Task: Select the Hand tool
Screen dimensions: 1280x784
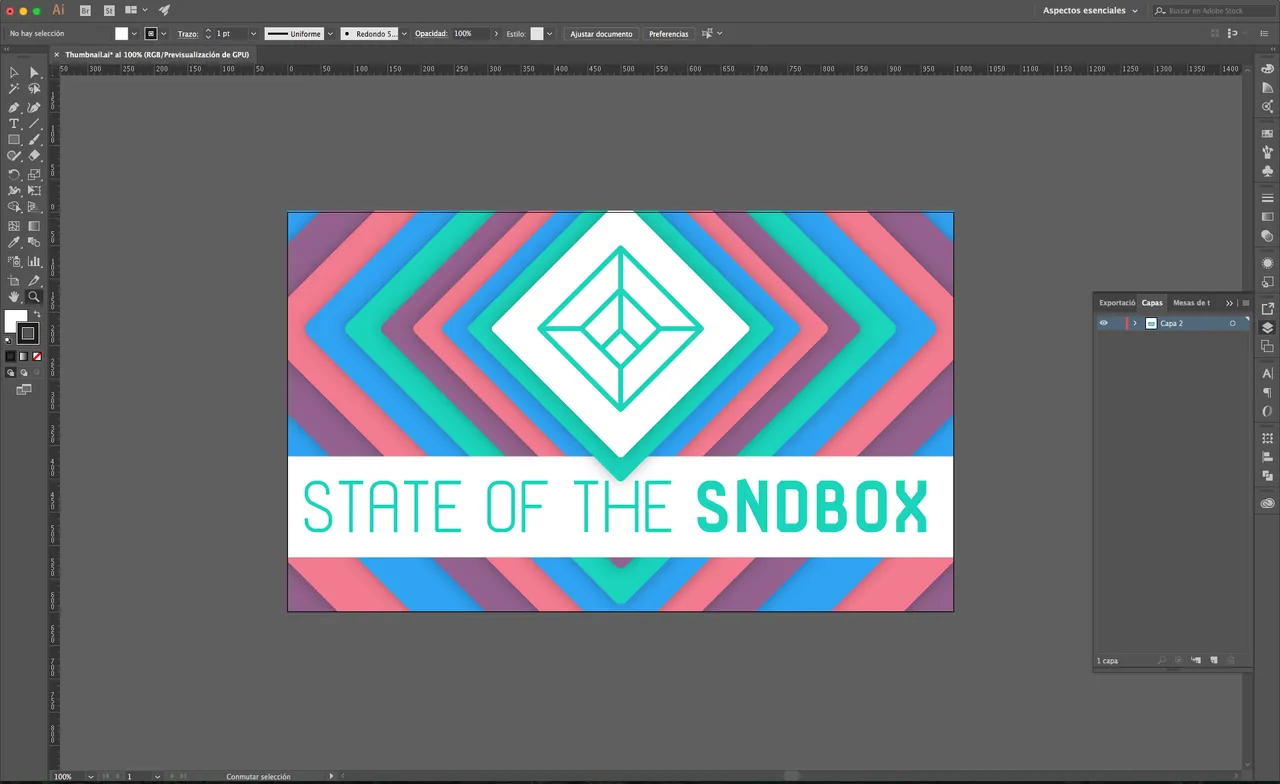Action: pyautogui.click(x=14, y=297)
